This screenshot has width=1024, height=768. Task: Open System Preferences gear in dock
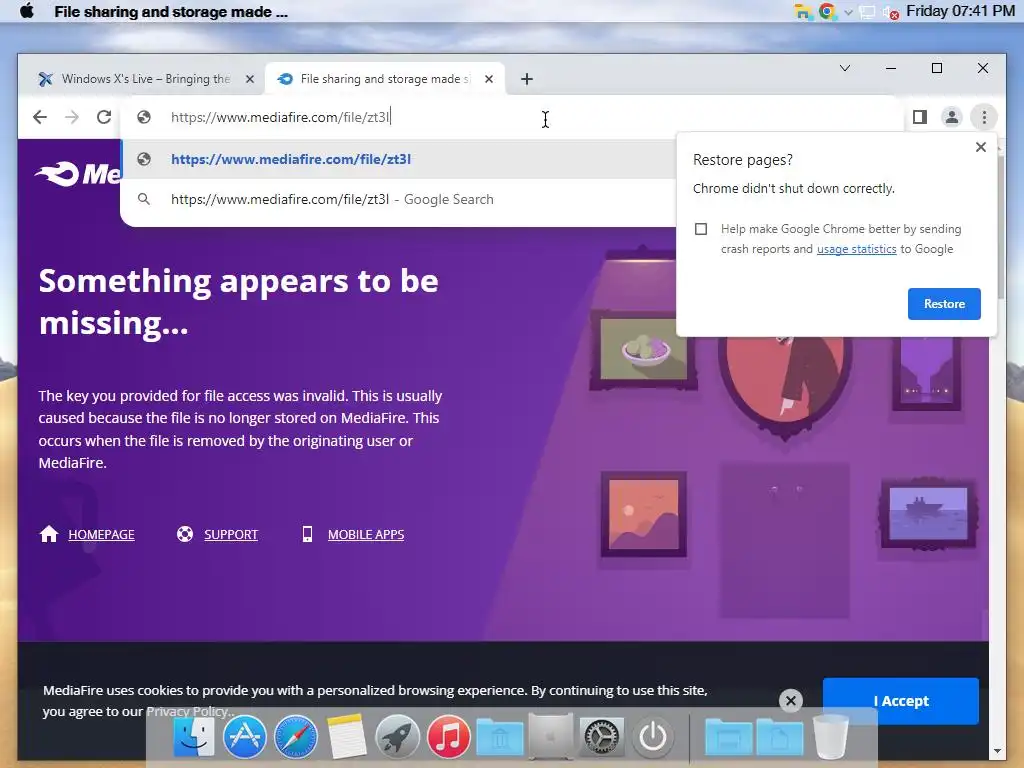pos(602,737)
